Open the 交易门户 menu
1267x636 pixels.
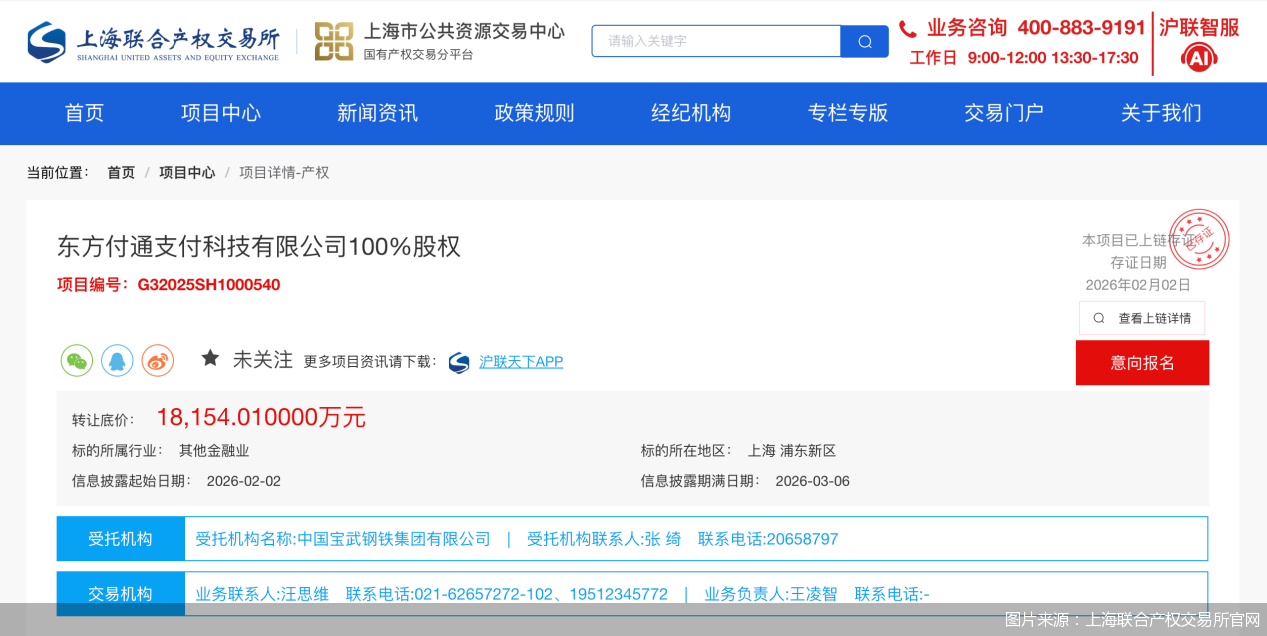[1004, 113]
